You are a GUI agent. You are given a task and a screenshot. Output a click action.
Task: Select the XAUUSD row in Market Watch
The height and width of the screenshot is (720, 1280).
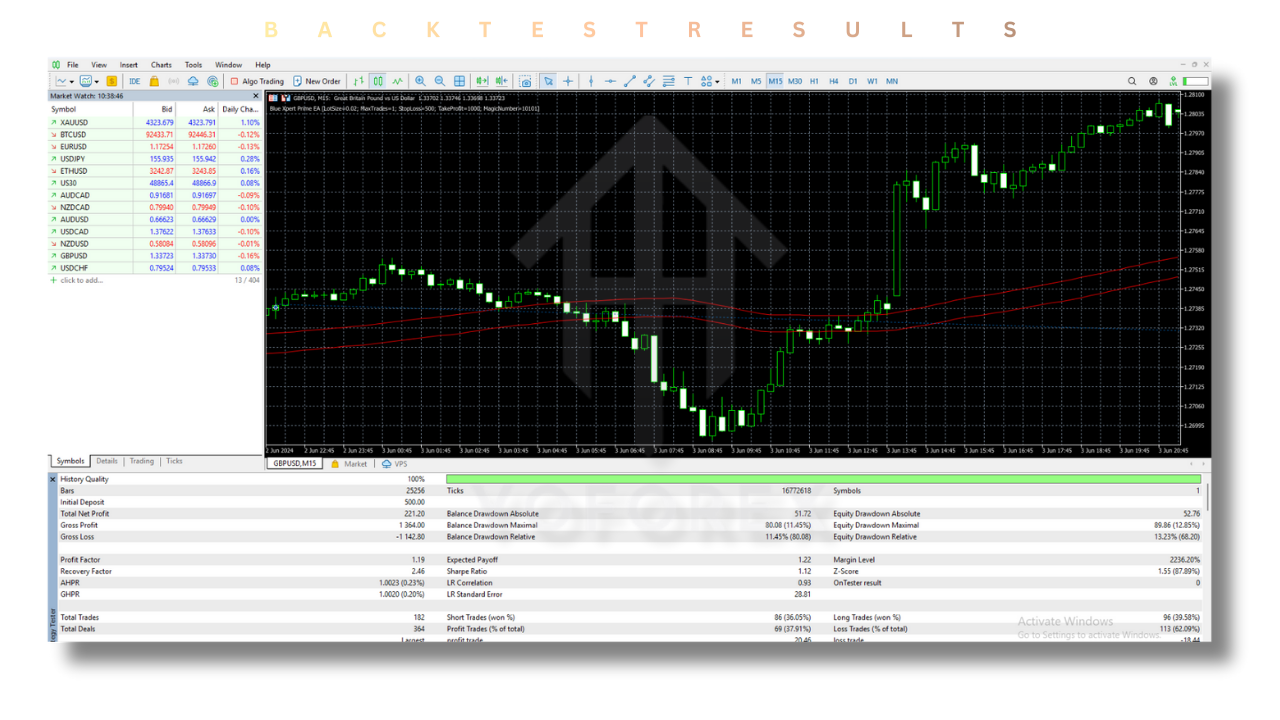75,122
